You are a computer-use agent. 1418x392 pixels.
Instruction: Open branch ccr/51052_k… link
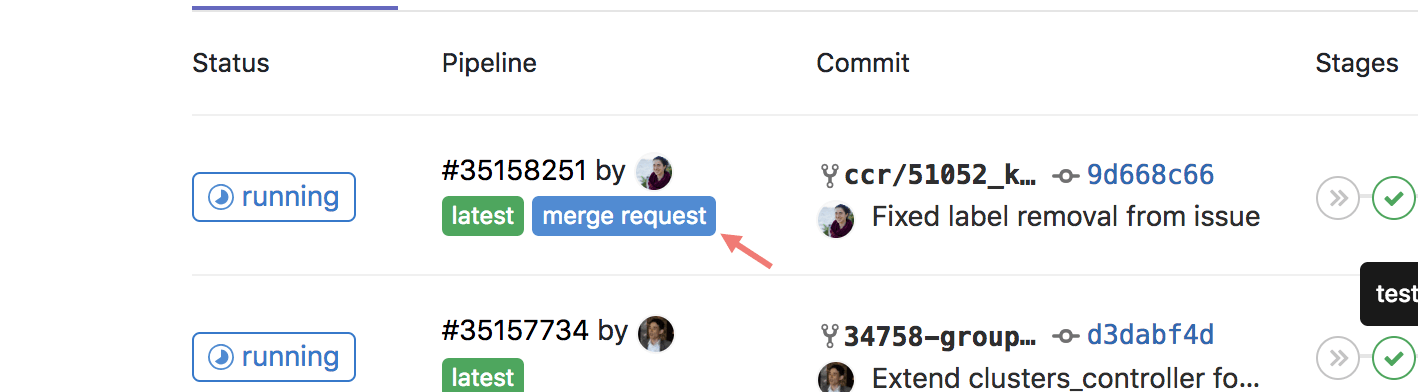[940, 176]
